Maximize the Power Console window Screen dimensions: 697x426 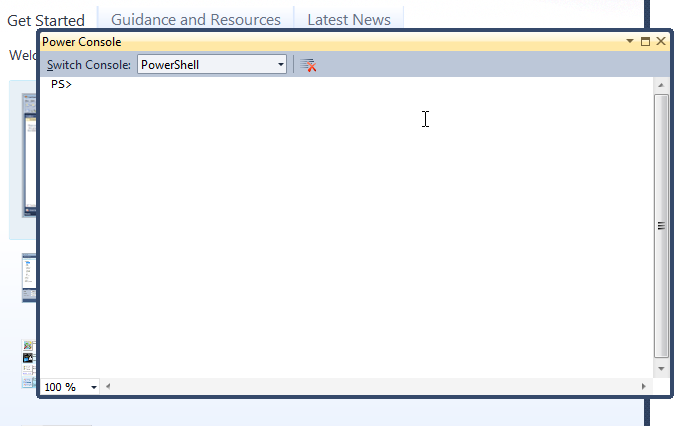(645, 41)
